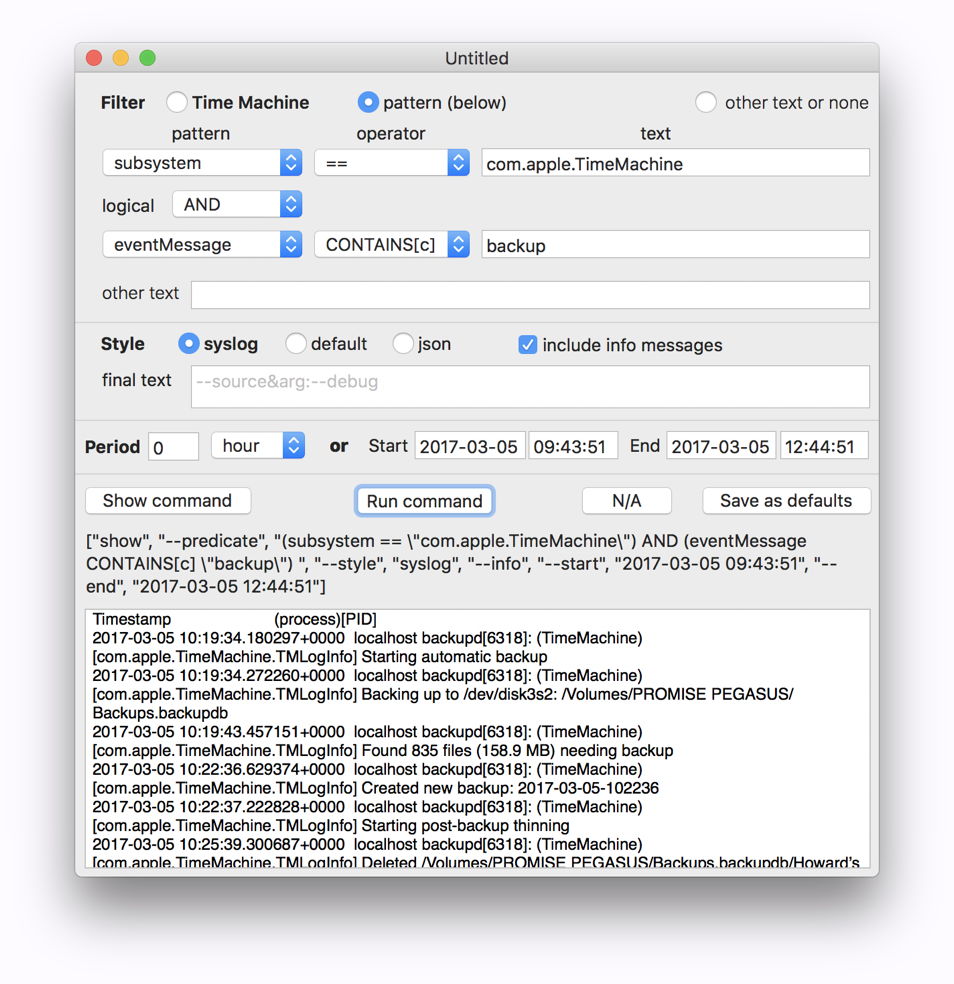
Task: Select the syslog style radio button
Action: tap(188, 344)
